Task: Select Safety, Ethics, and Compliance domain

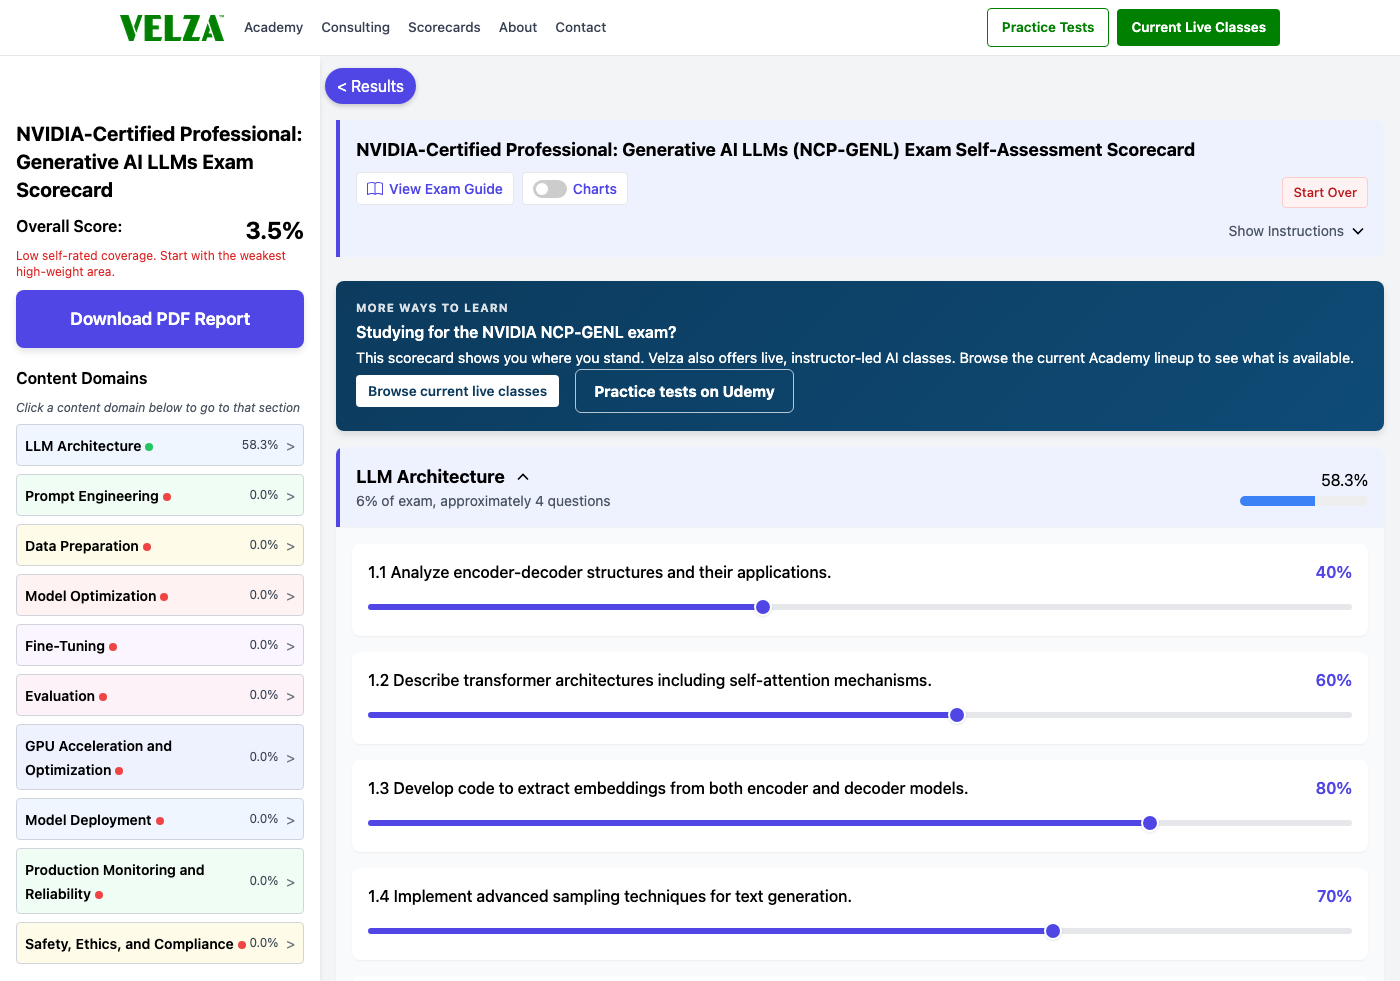Action: tap(160, 943)
